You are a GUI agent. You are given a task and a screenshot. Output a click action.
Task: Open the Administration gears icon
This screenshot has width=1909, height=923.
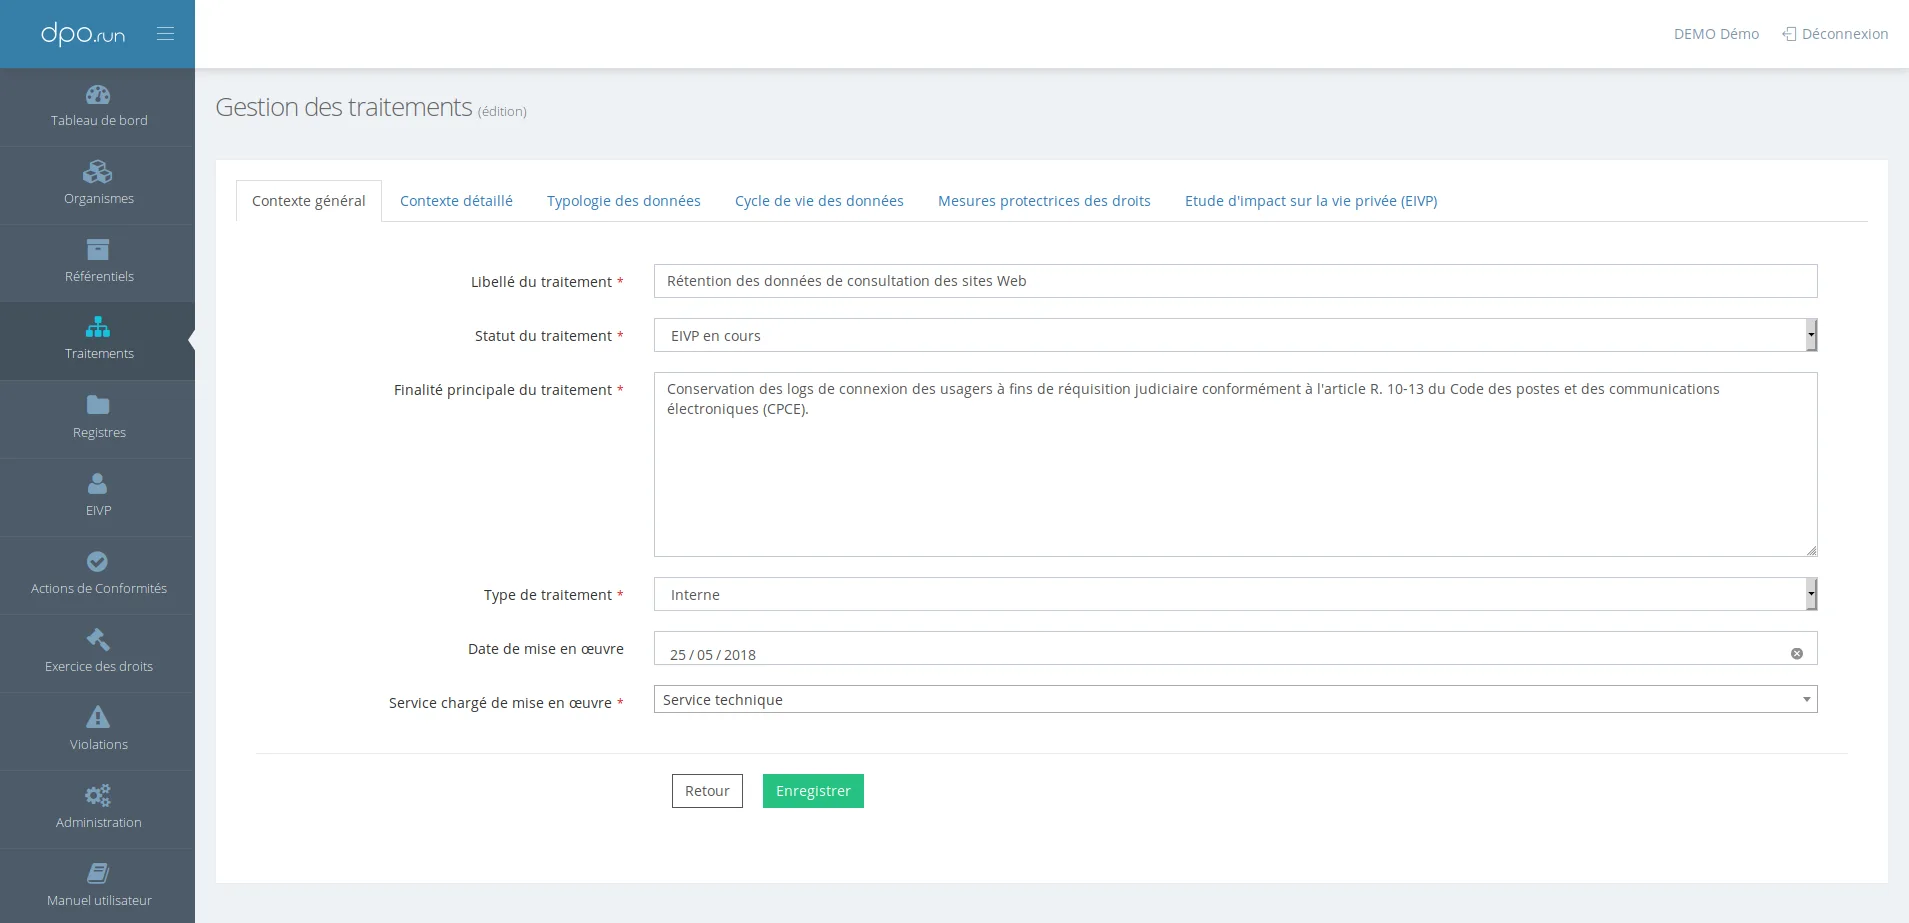tap(98, 795)
